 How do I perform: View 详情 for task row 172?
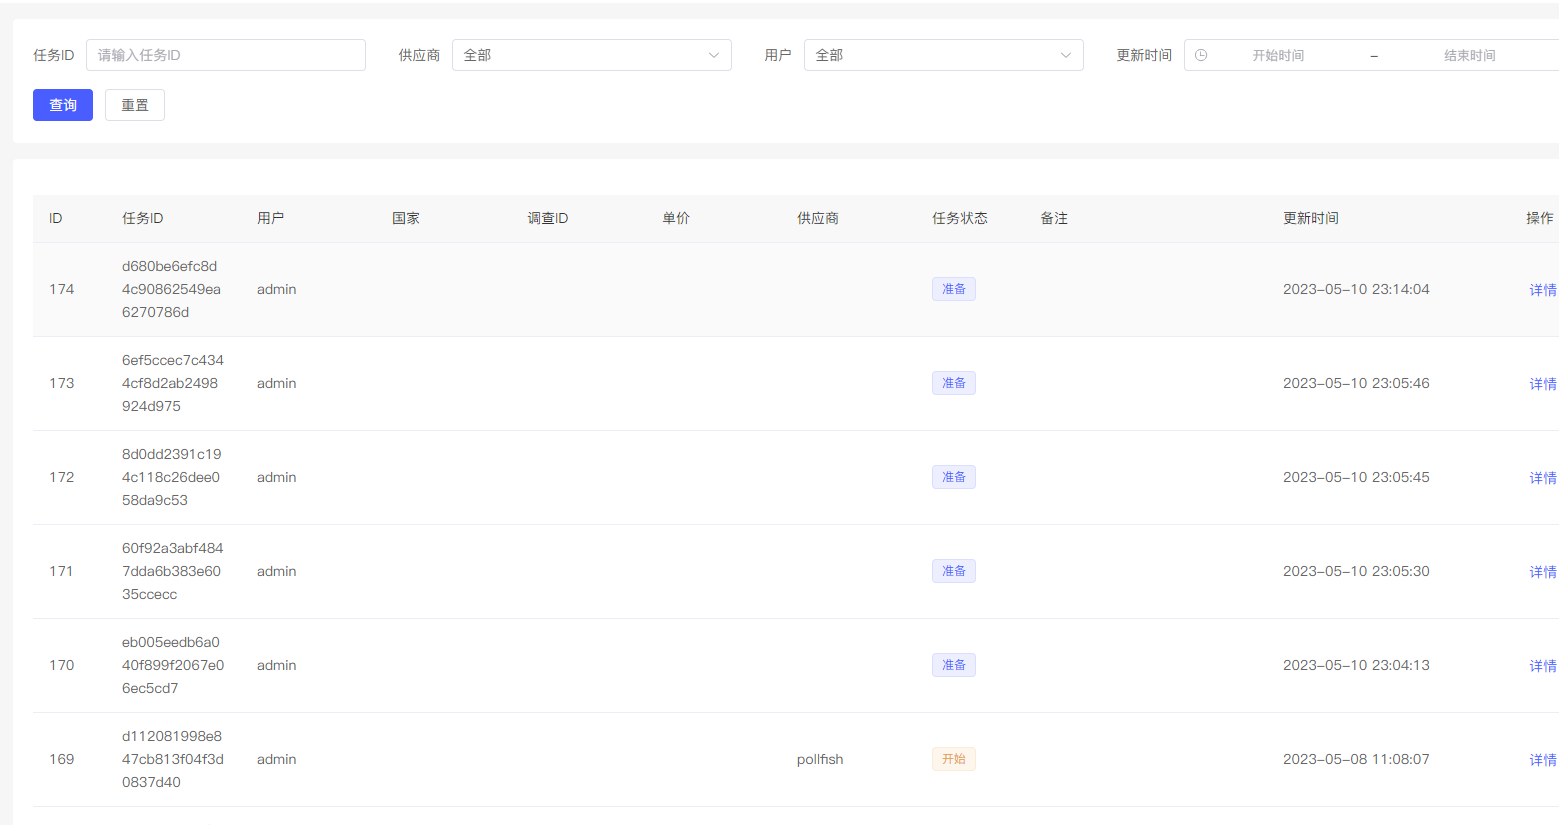[x=1542, y=478]
